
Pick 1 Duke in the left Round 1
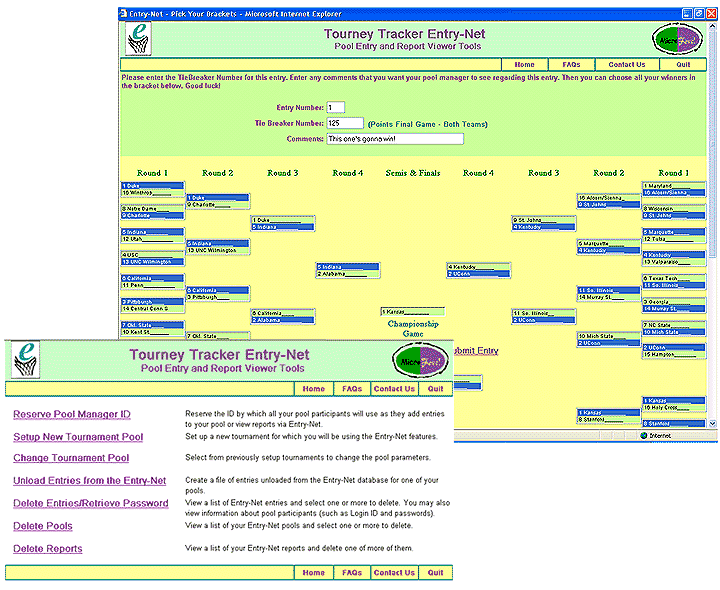tap(152, 185)
